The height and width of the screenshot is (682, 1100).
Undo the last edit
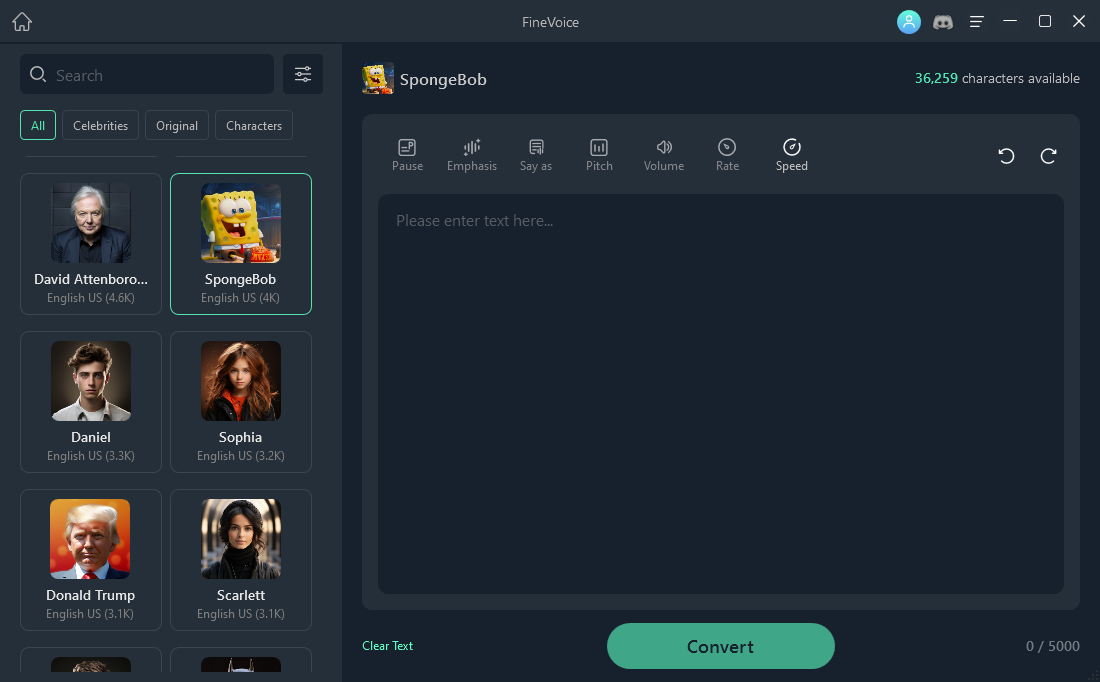(1007, 156)
